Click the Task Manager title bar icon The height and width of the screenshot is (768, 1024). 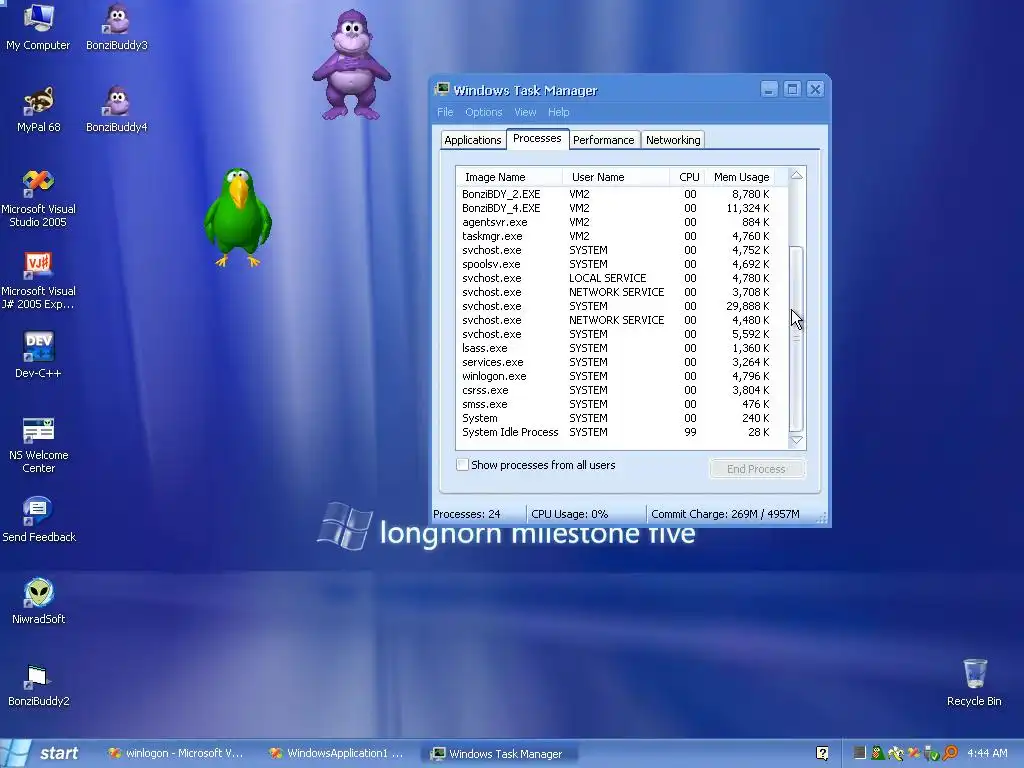pos(443,89)
